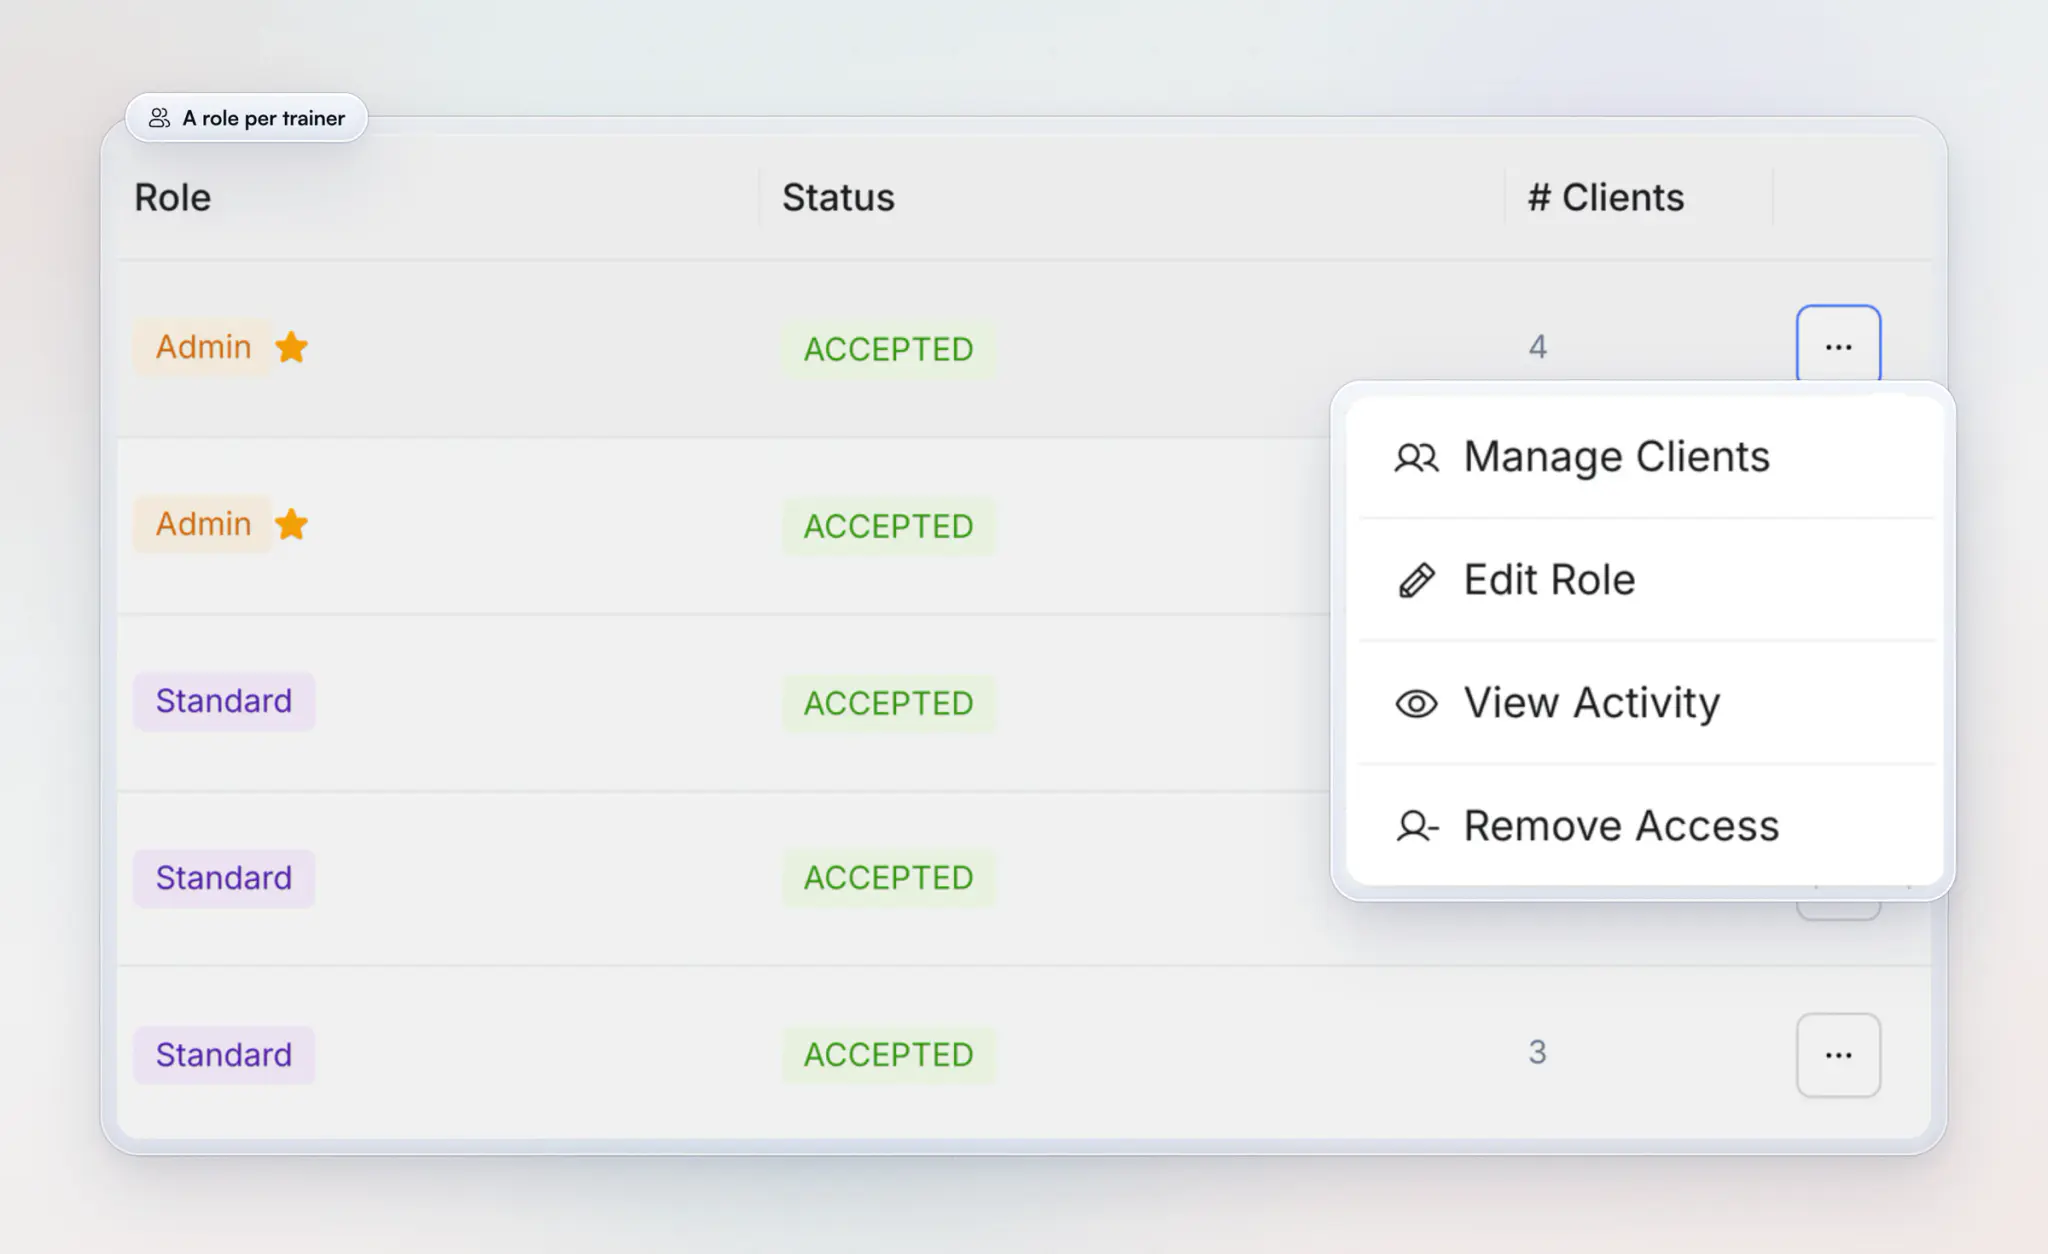Image resolution: width=2048 pixels, height=1254 pixels.
Task: Click the Role column header
Action: [x=173, y=197]
